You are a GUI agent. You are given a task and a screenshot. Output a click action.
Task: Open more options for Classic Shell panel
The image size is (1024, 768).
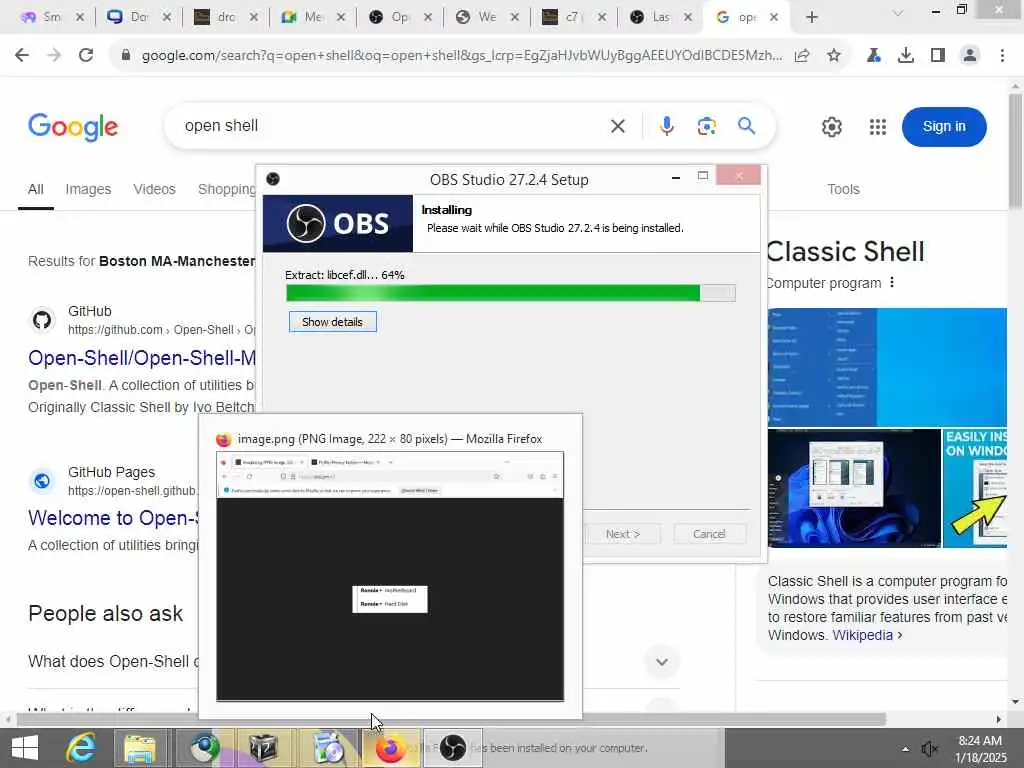(x=892, y=283)
